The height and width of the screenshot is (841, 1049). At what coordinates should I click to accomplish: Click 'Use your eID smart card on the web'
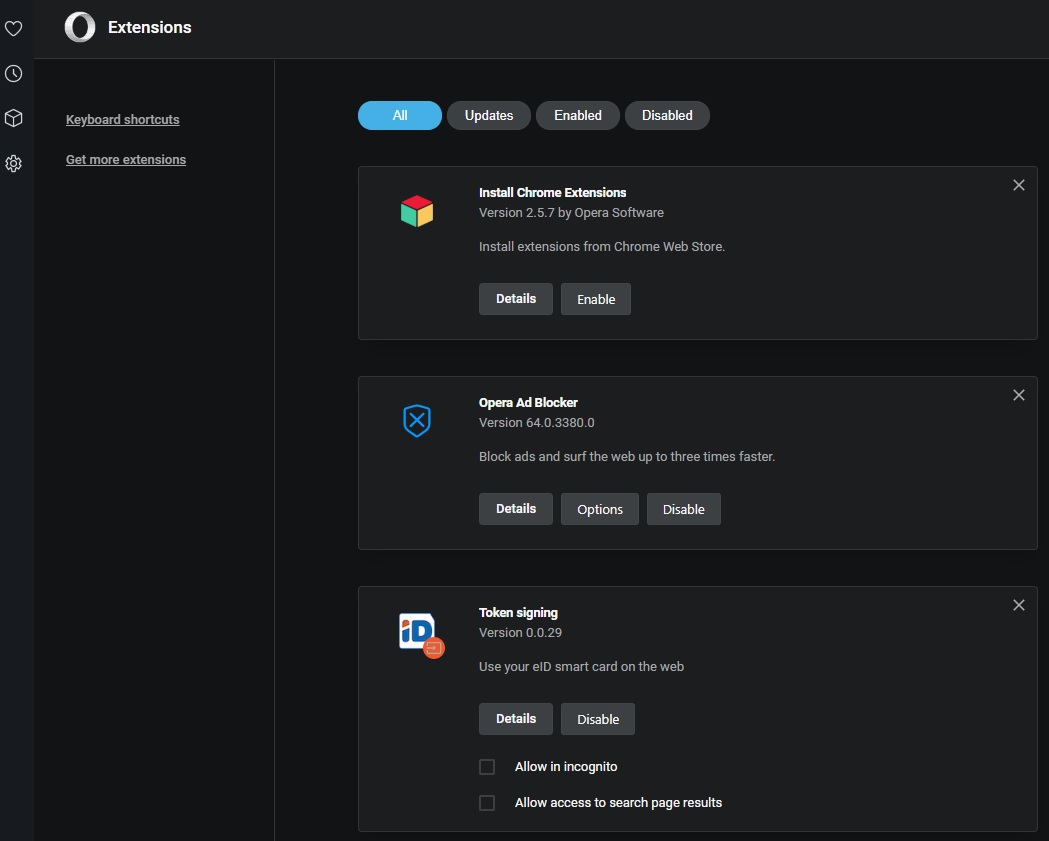(581, 667)
